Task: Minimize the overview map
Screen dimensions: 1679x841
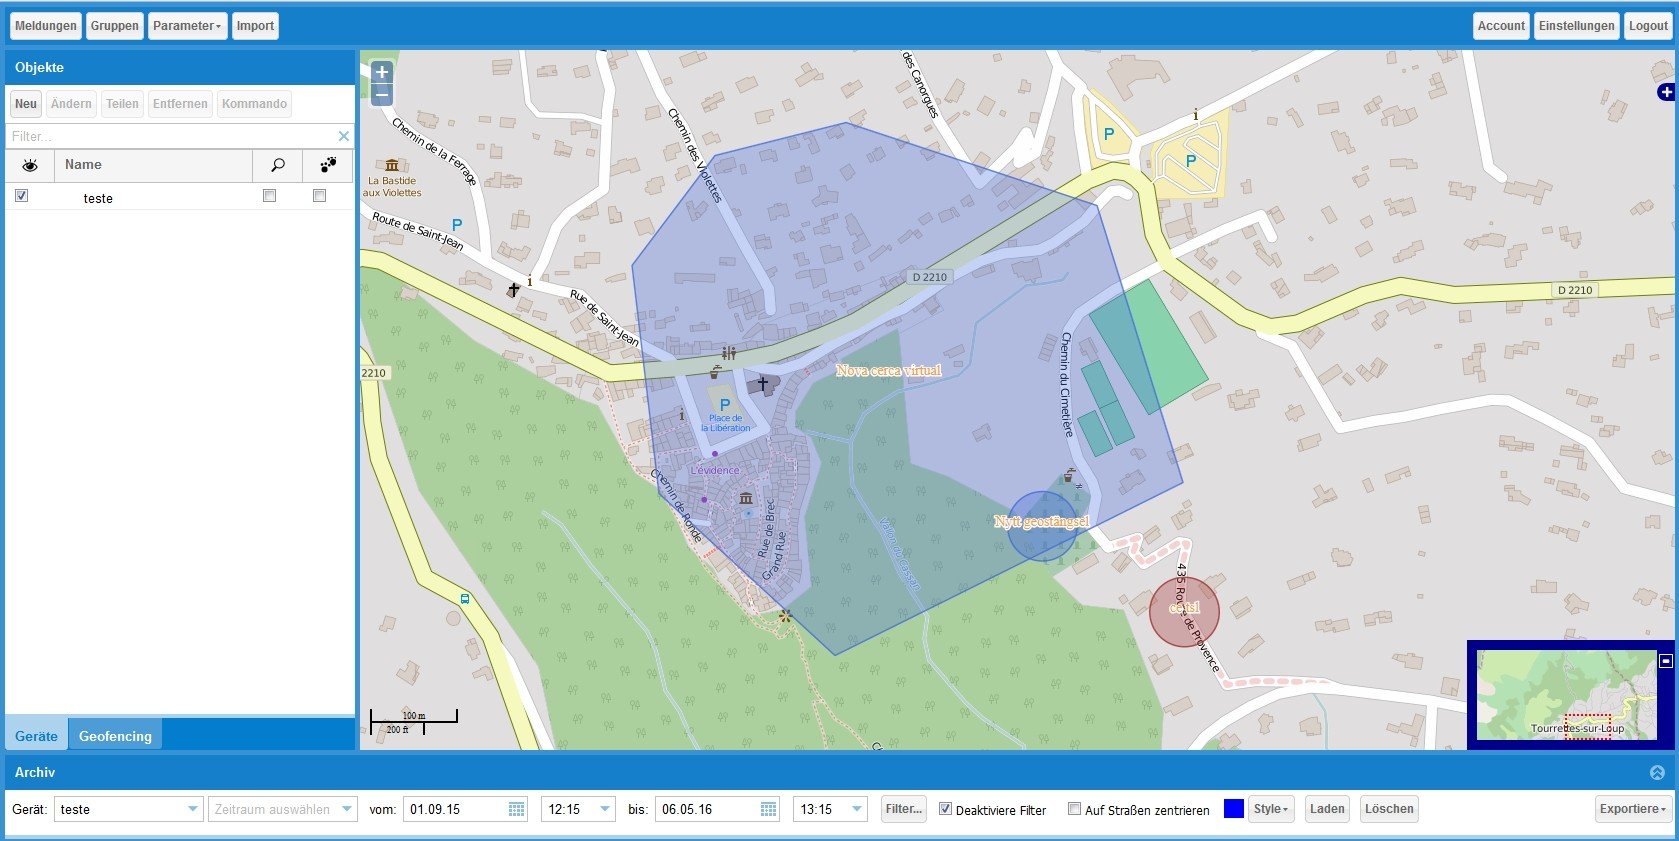Action: 1665,661
